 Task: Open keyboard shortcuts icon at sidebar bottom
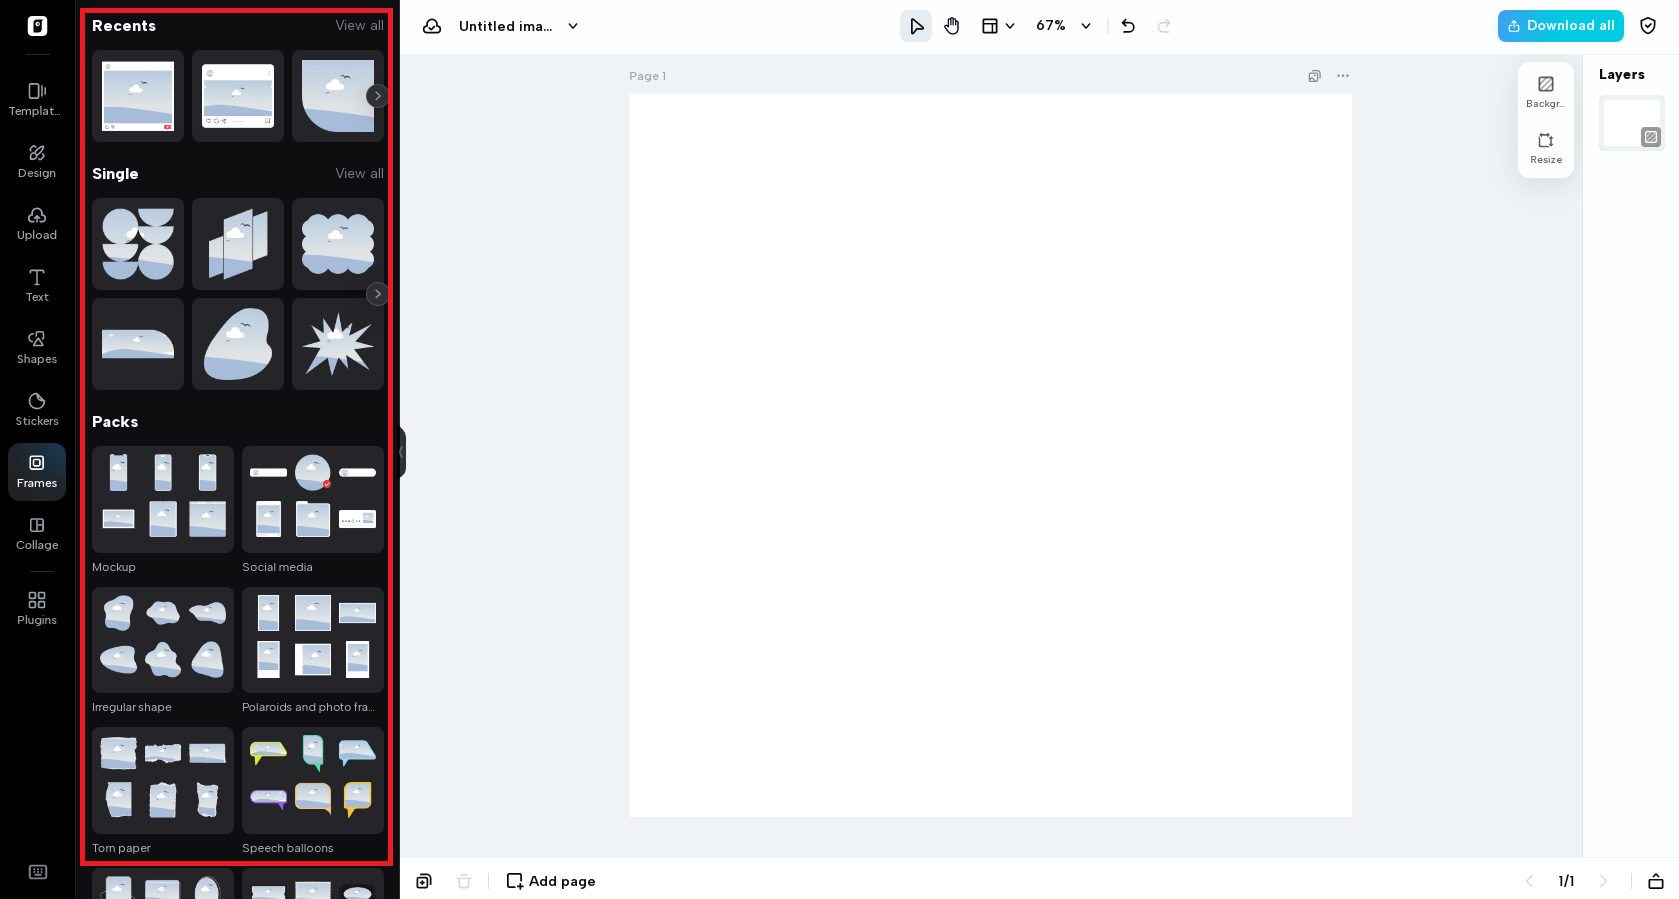point(38,872)
